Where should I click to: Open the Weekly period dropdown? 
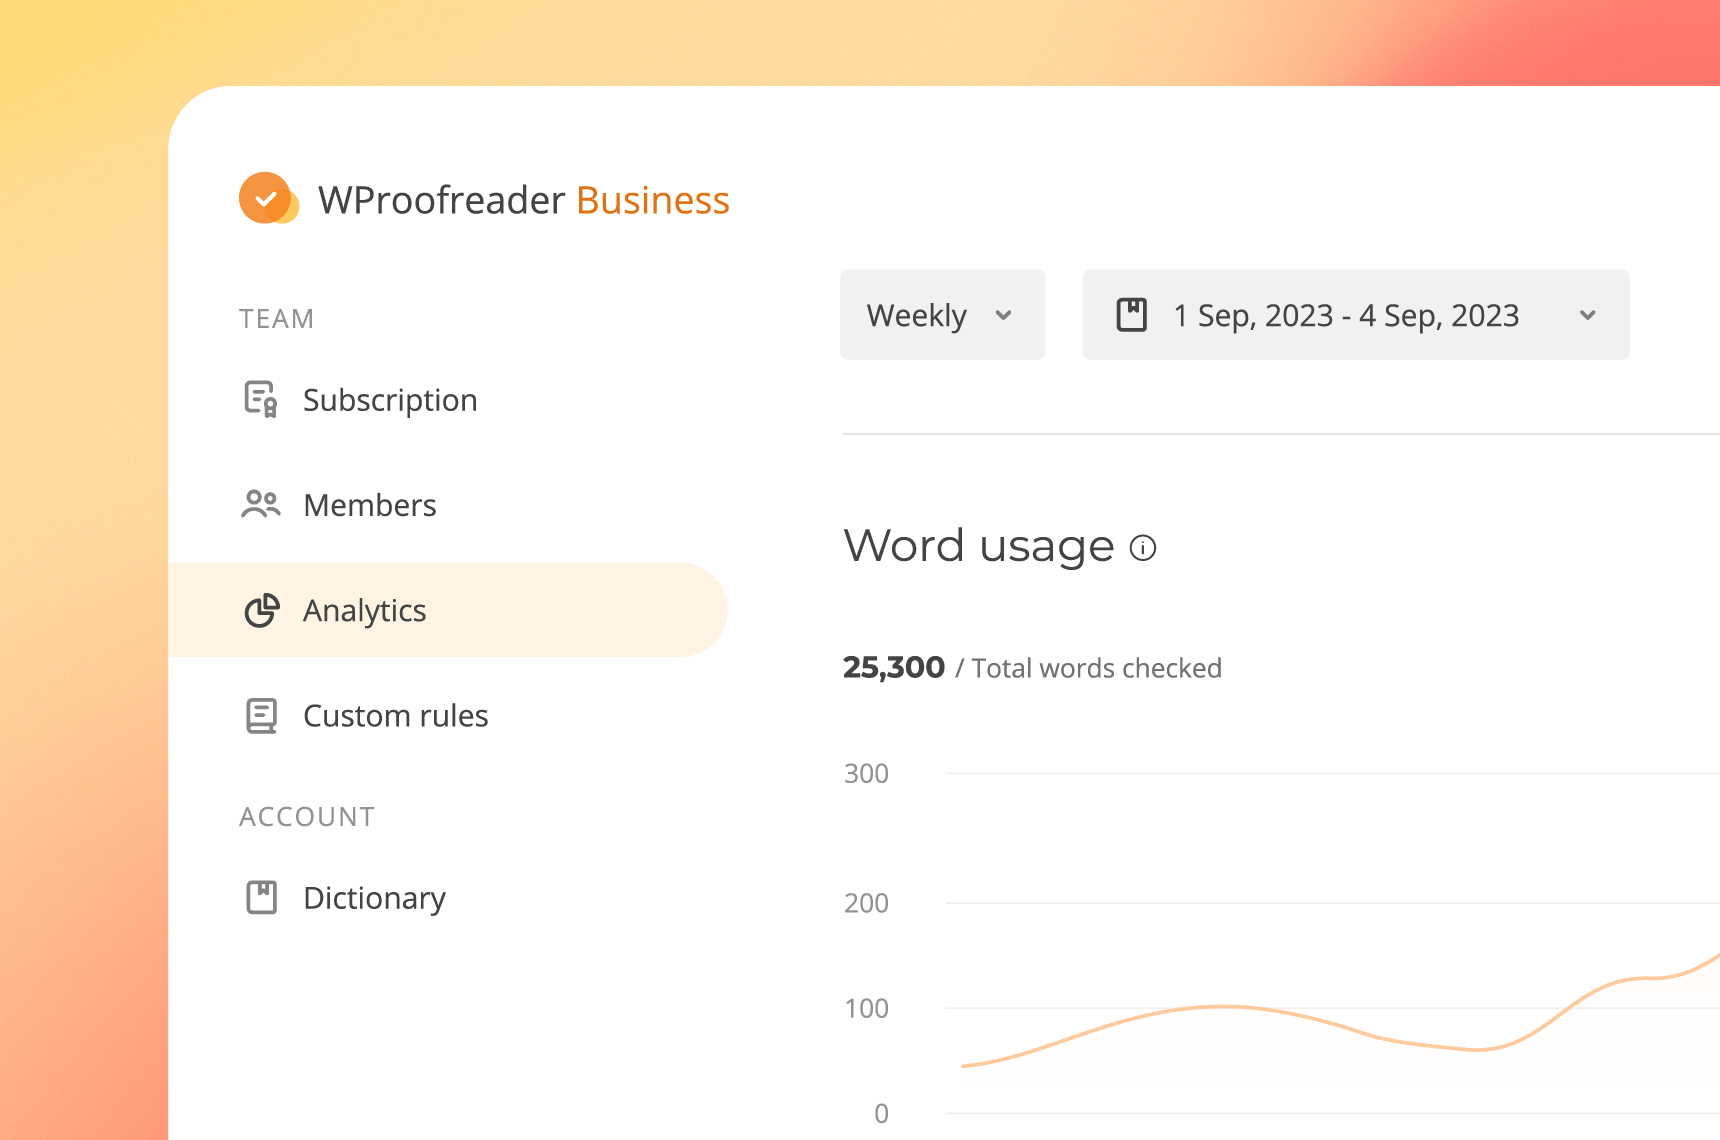point(942,315)
